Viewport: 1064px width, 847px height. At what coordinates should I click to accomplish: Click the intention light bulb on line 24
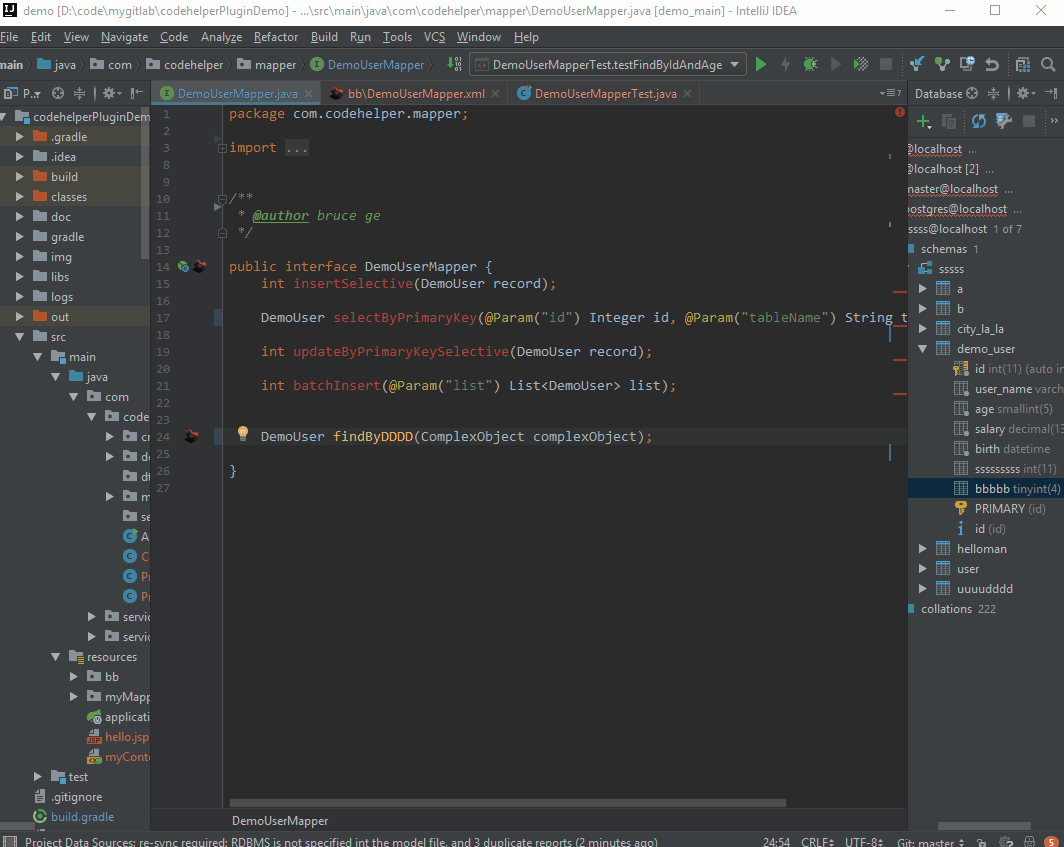tap(242, 433)
